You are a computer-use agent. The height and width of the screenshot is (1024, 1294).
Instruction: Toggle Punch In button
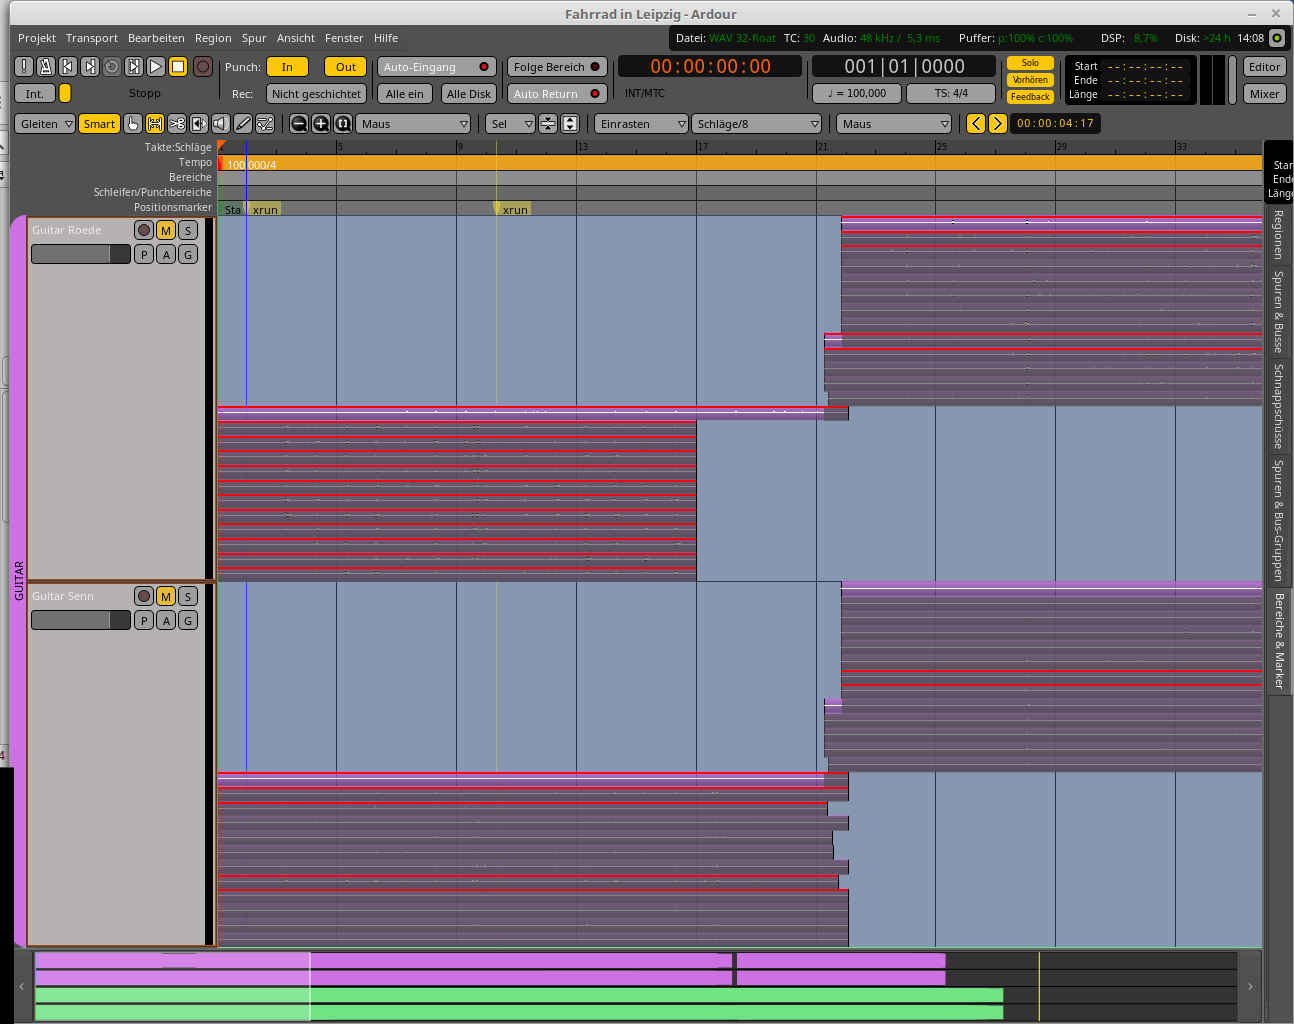(x=287, y=67)
